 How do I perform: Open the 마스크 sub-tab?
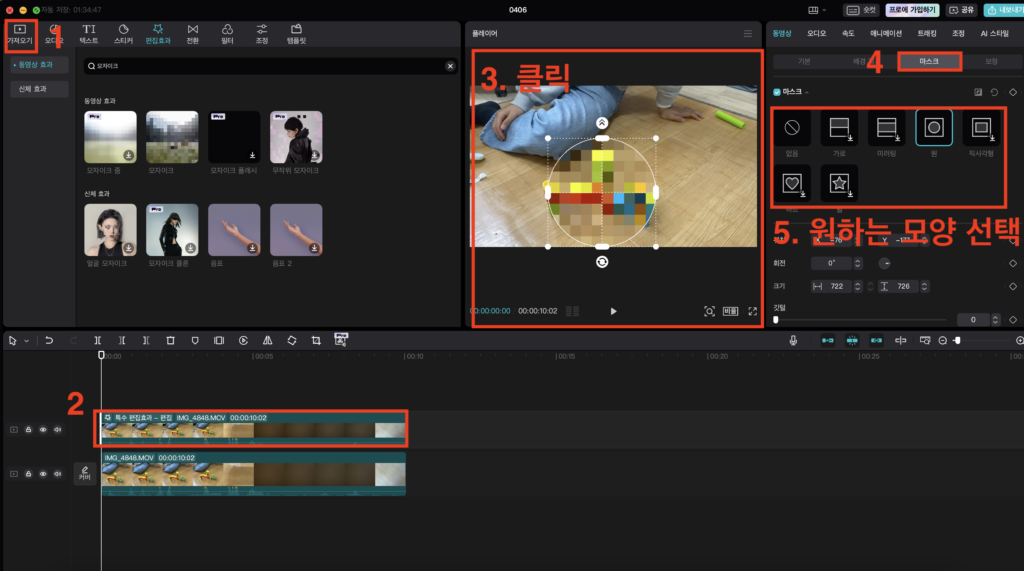(929, 62)
